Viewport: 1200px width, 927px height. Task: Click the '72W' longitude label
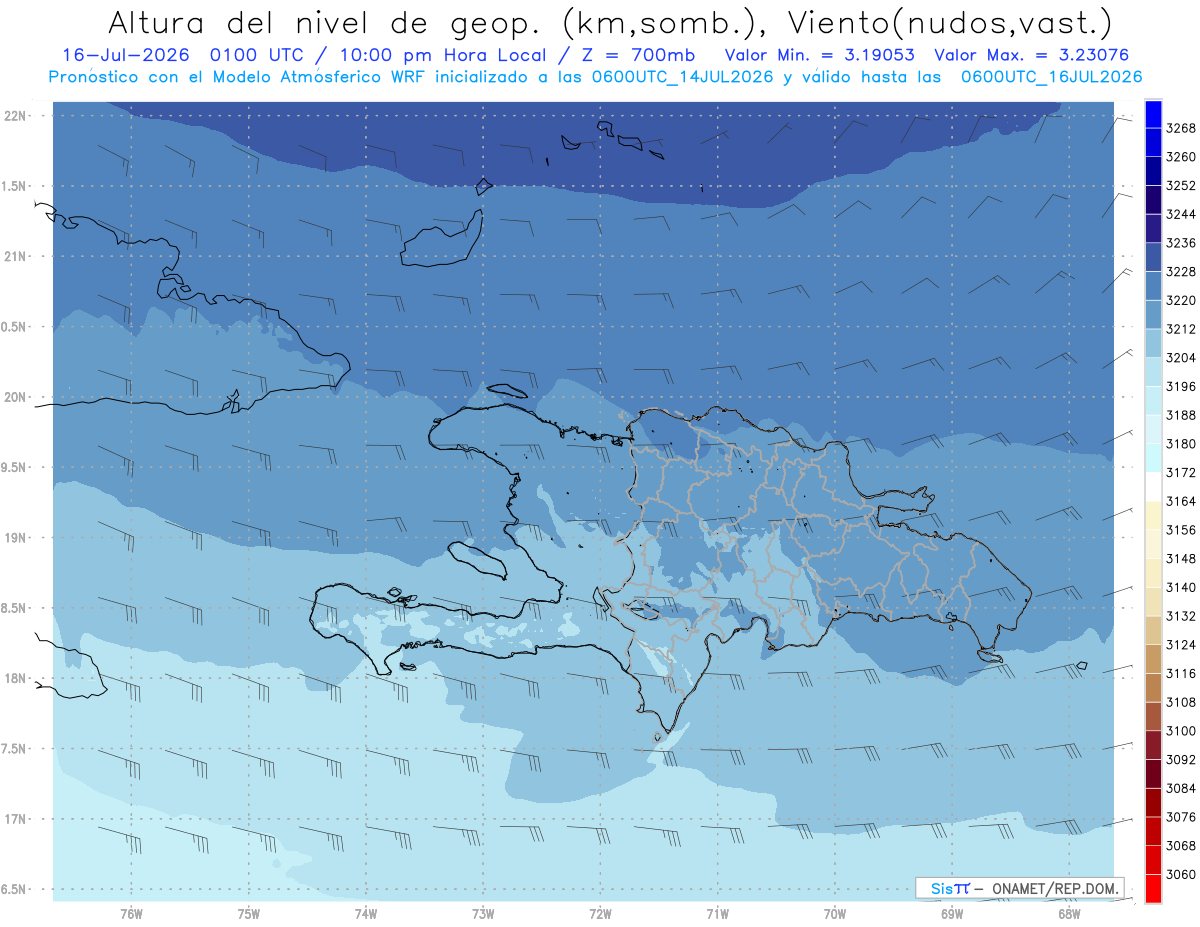pos(600,913)
